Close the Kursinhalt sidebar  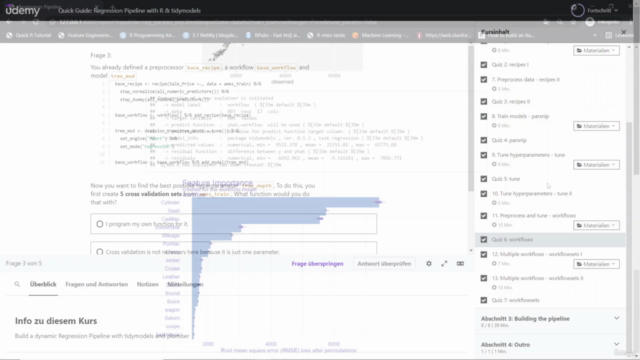point(623,32)
